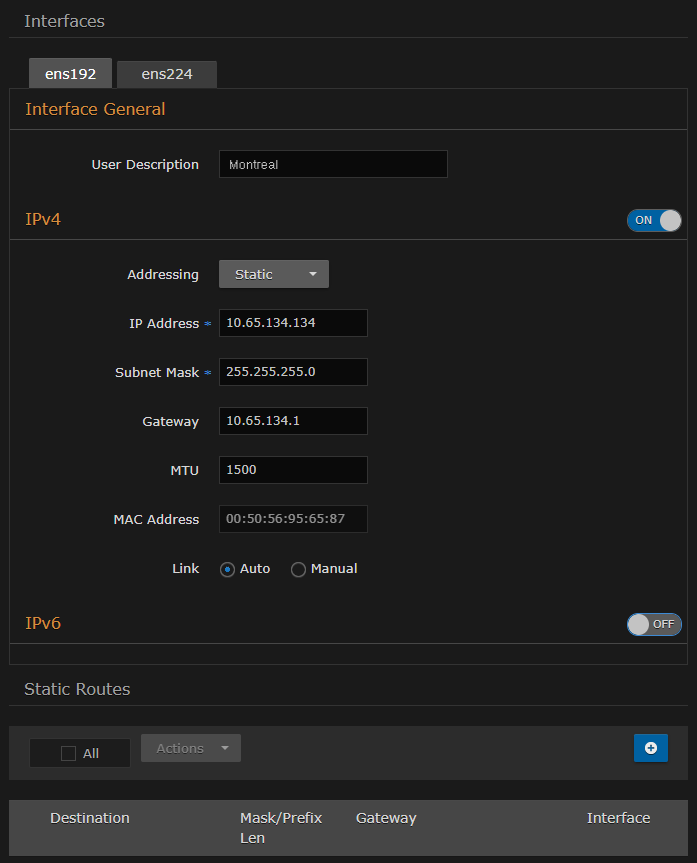Check the All routes checkbox

pos(69,753)
